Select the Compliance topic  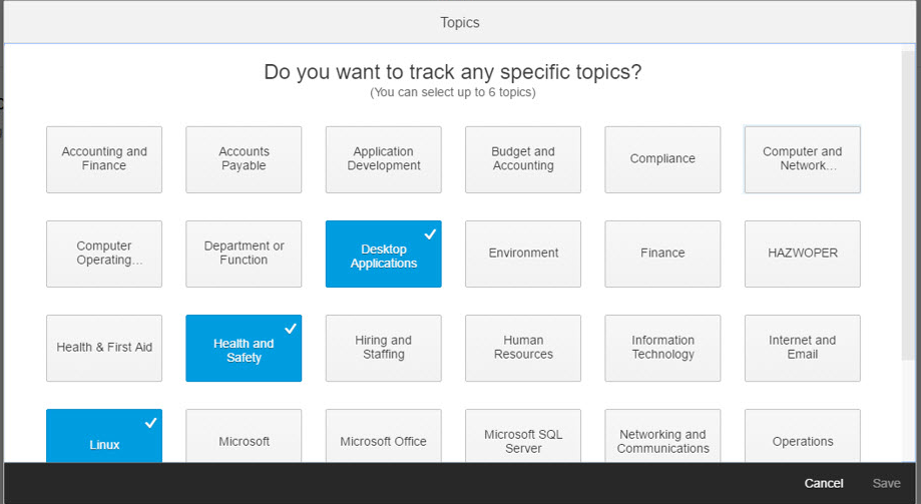coord(662,159)
